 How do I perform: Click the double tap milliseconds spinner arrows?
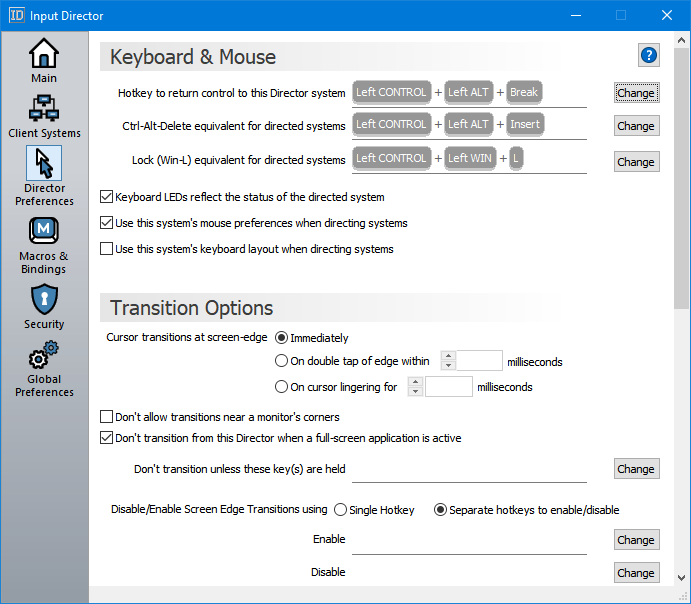click(x=448, y=361)
